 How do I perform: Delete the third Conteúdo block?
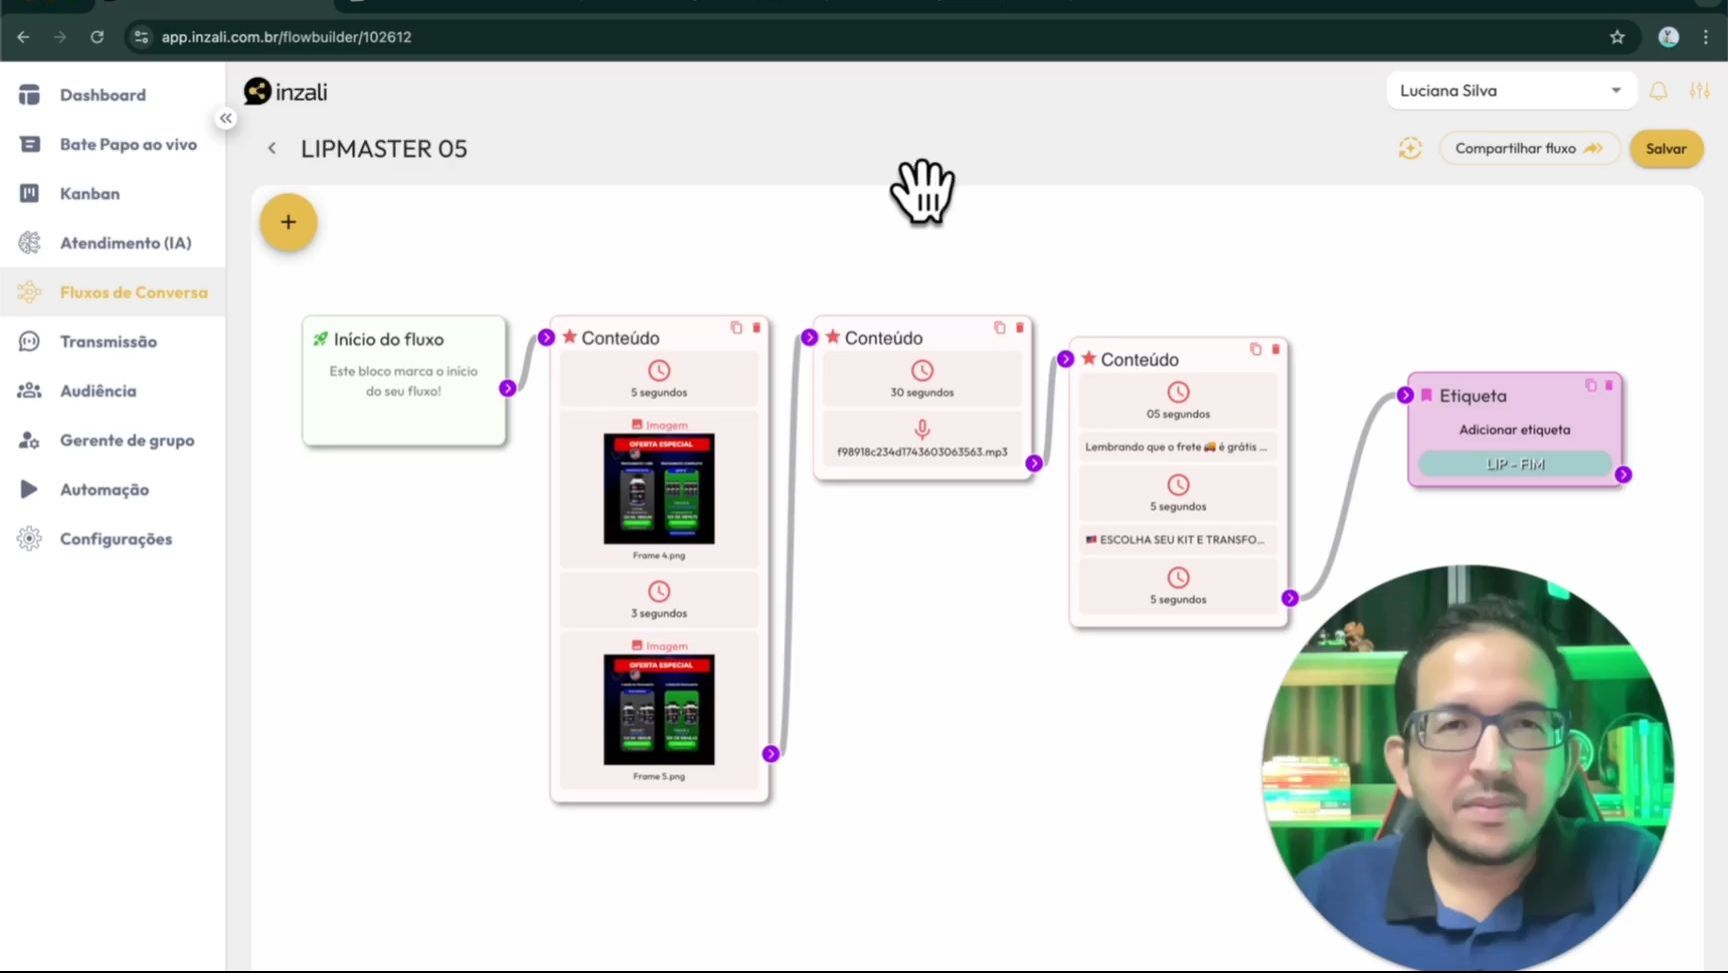click(1275, 349)
